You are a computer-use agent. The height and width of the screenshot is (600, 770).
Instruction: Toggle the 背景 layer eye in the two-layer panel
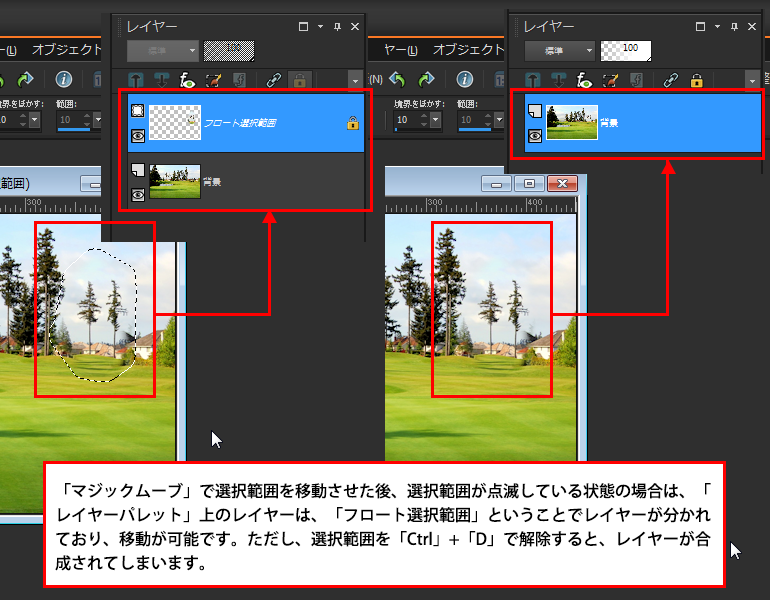(x=138, y=195)
